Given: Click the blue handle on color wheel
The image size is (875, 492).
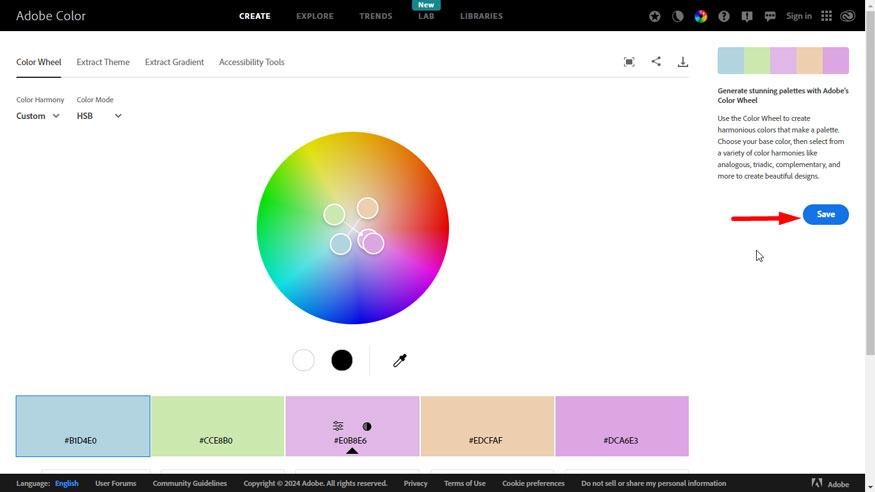Looking at the screenshot, I should 340,244.
